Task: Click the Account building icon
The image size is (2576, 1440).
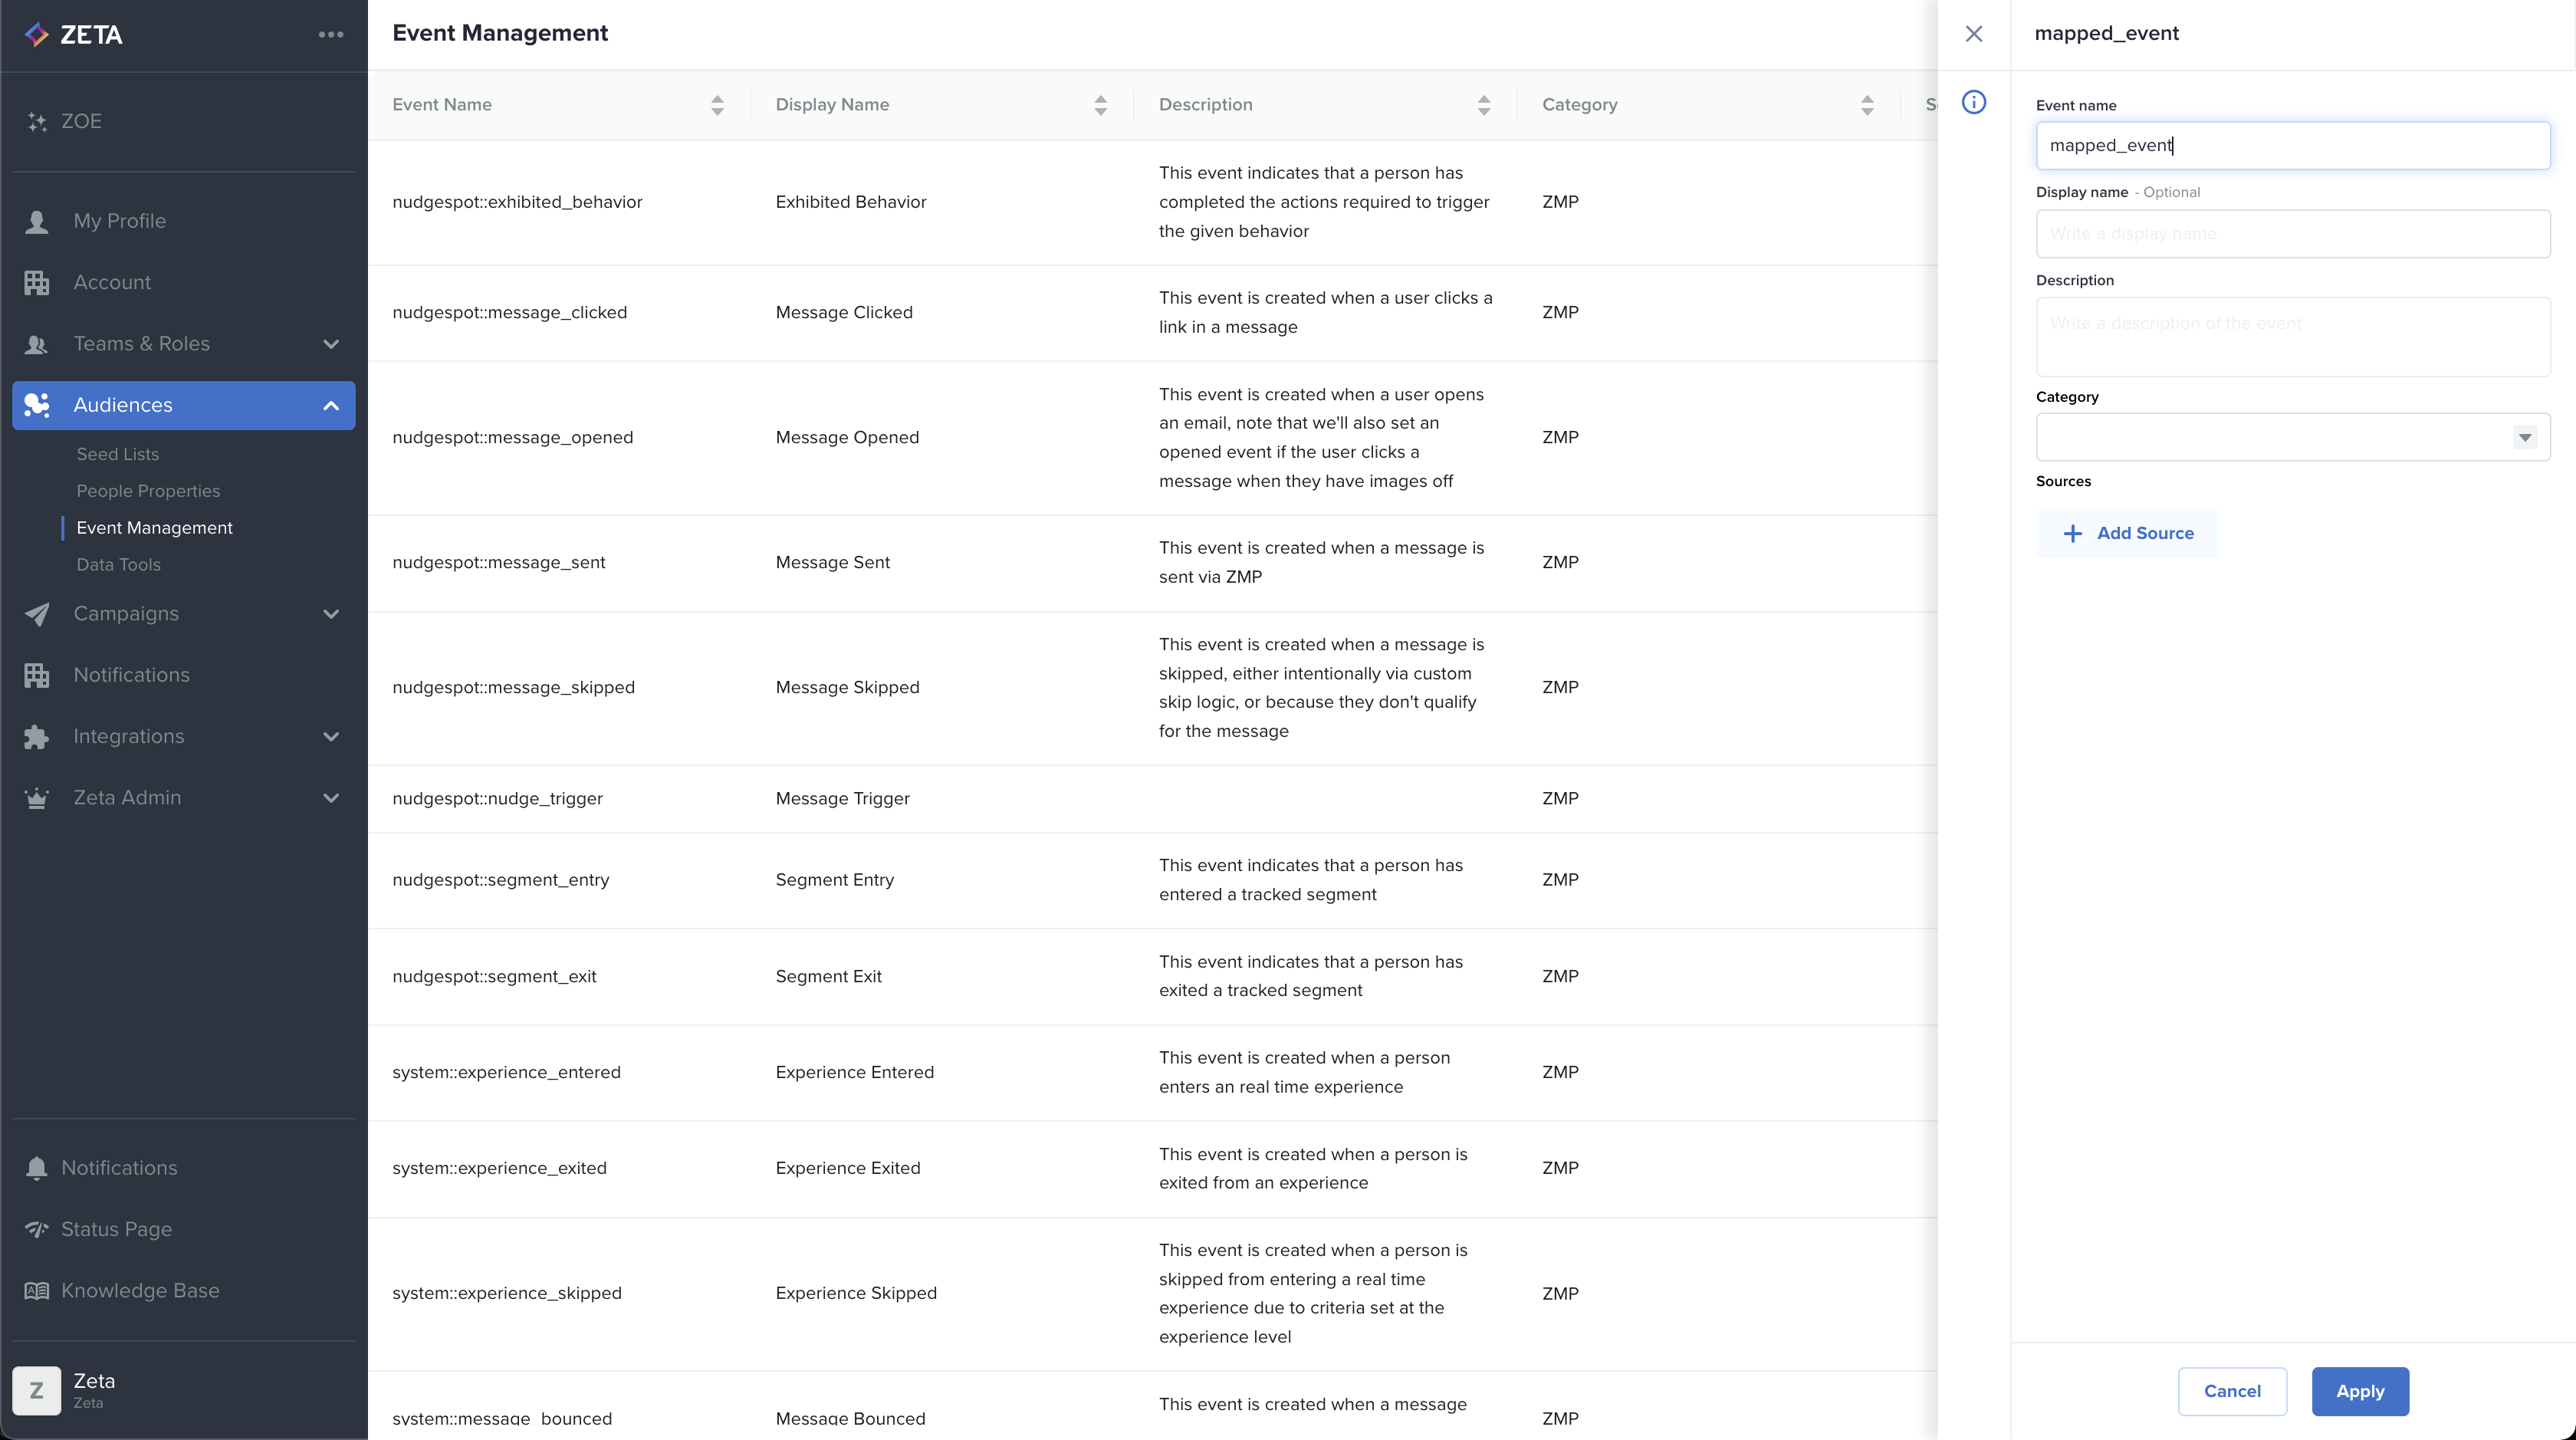Action: [37, 283]
